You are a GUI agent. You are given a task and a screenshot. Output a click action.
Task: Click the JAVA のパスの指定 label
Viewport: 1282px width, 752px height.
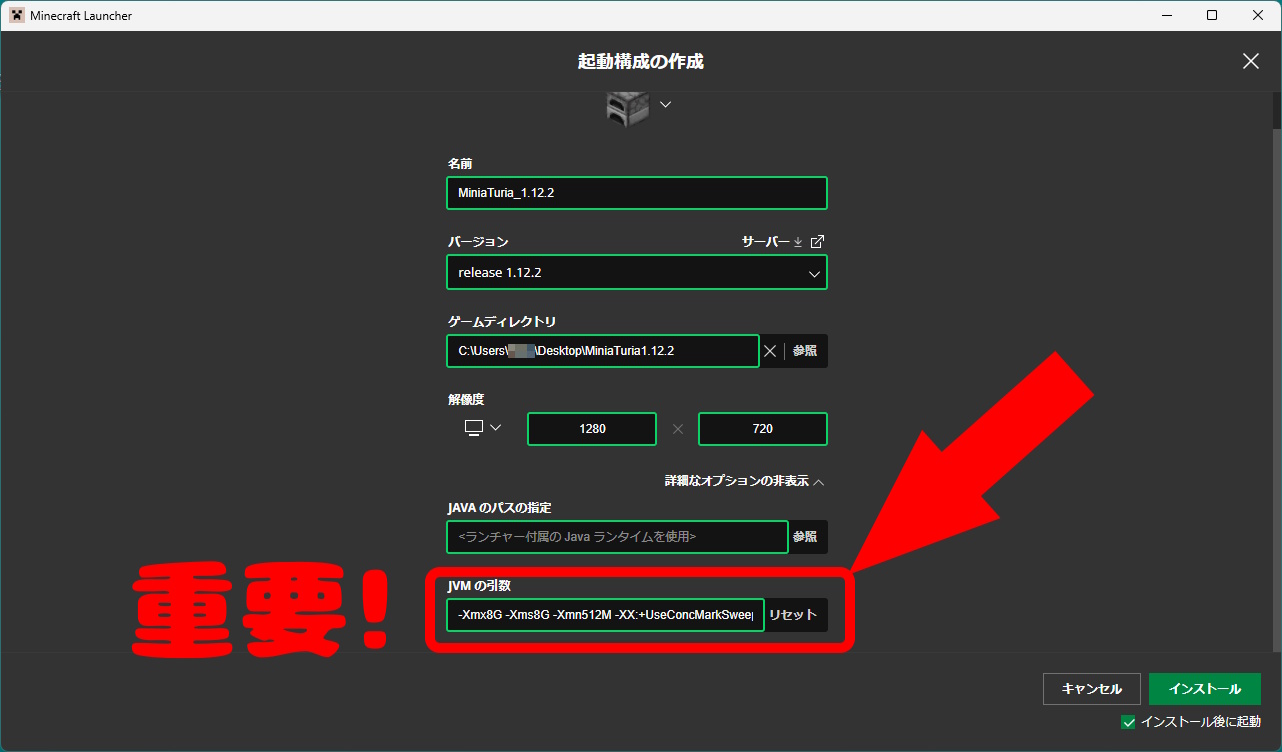click(x=499, y=507)
